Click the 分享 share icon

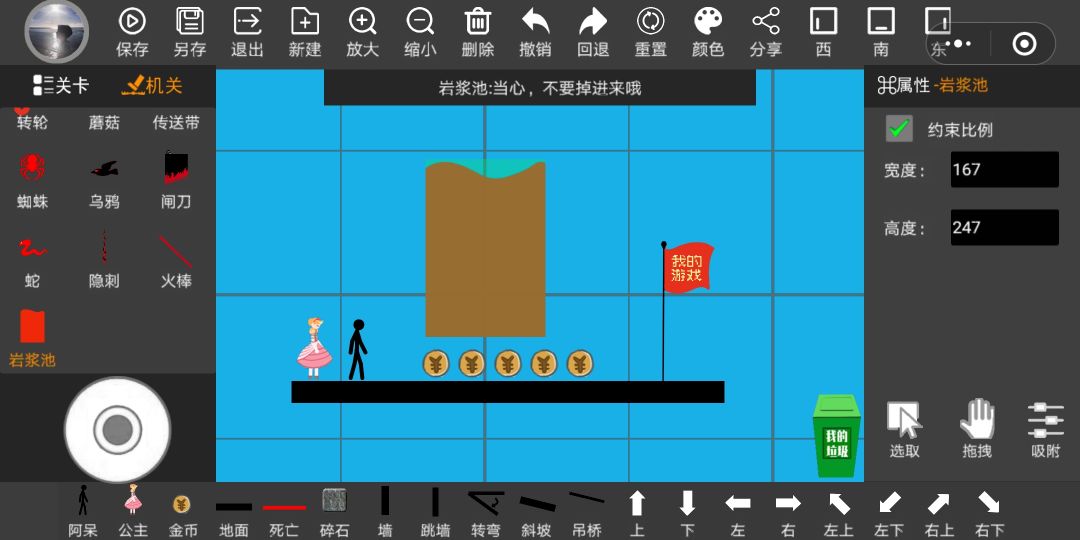766,21
